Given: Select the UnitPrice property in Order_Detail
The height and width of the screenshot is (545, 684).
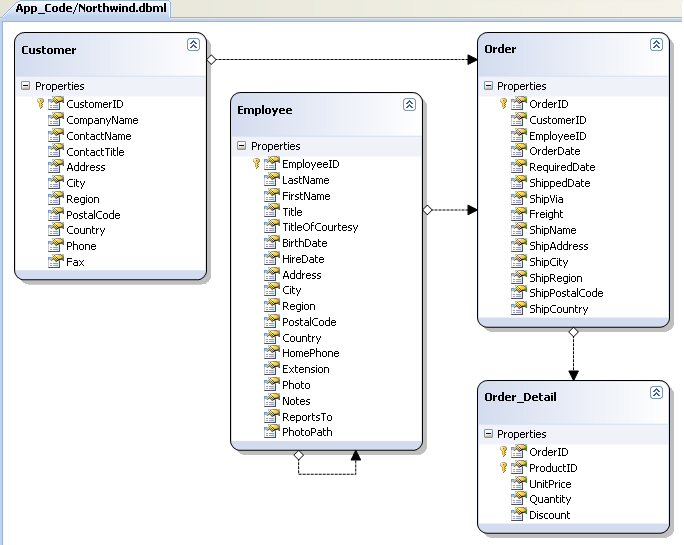Looking at the screenshot, I should 550,484.
